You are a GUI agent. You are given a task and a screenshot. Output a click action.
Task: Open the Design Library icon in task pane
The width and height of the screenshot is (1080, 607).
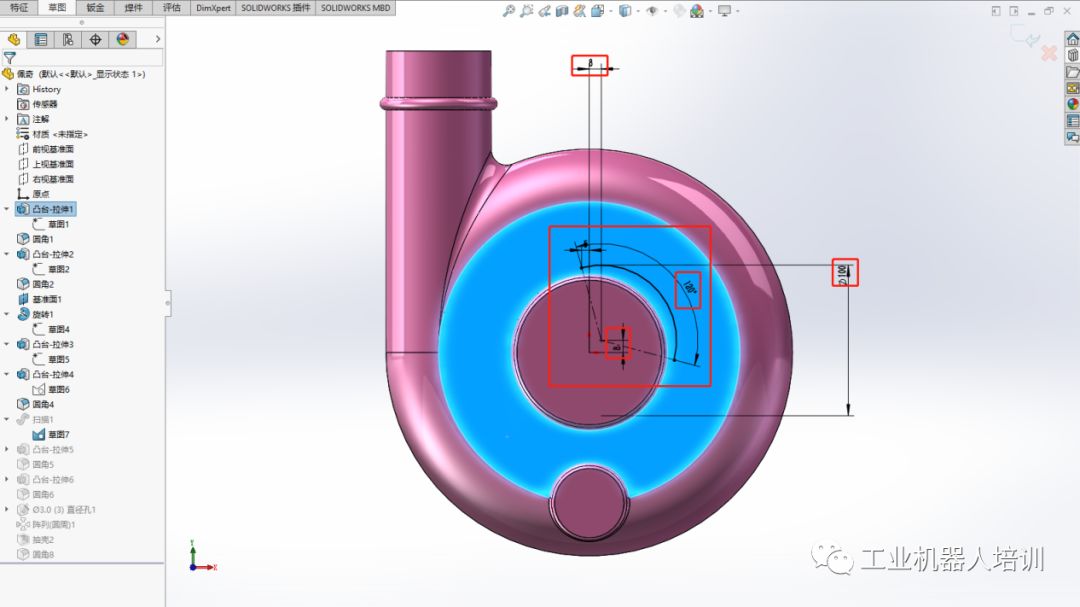[x=1073, y=55]
